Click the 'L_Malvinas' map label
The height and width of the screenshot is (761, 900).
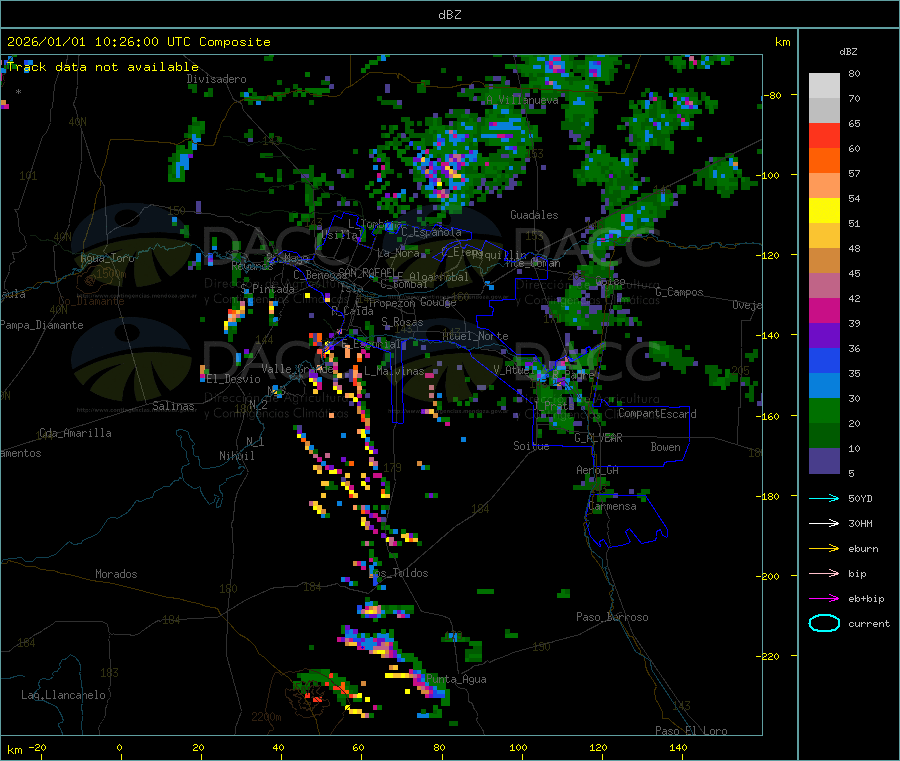click(x=394, y=371)
